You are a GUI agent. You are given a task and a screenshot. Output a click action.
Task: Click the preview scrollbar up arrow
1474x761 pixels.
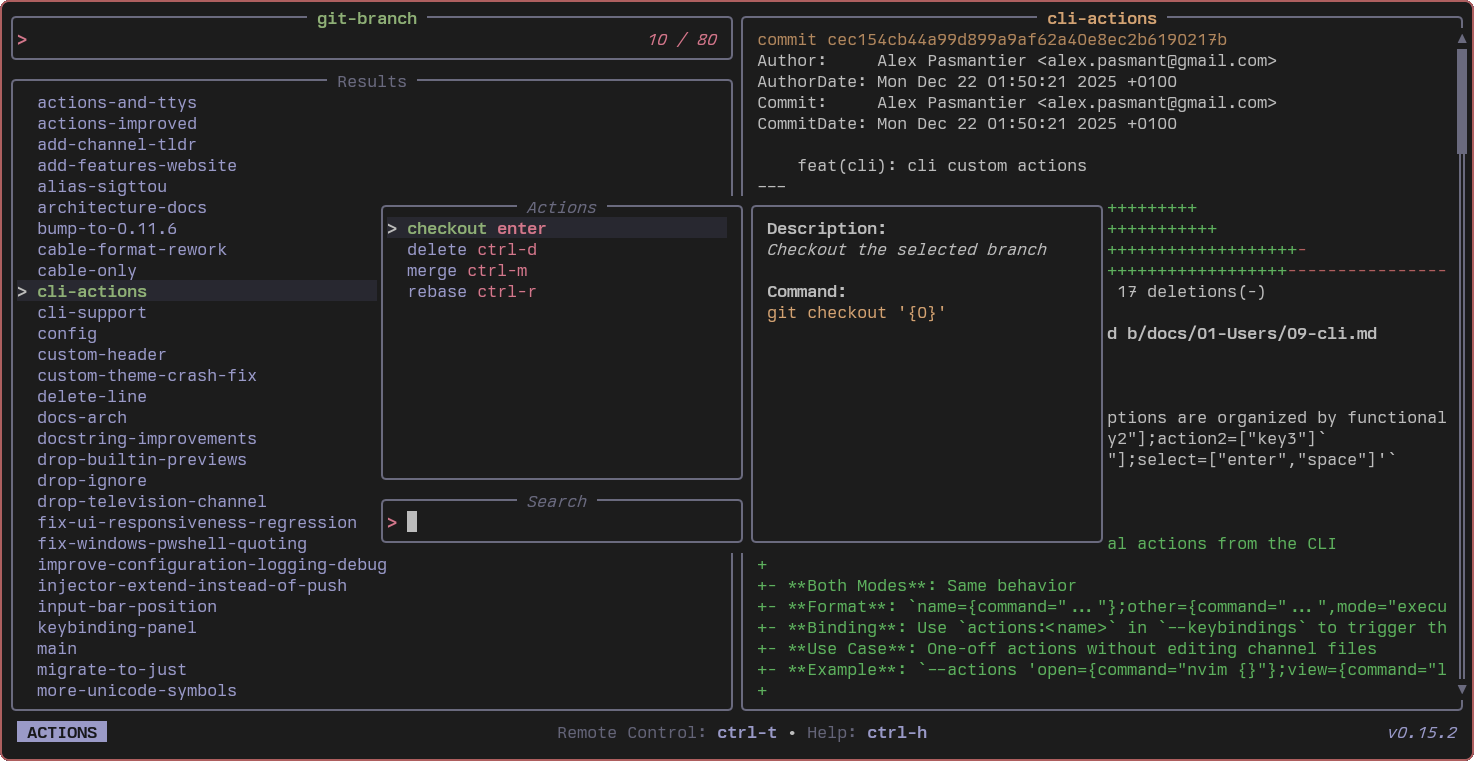click(x=1462, y=39)
